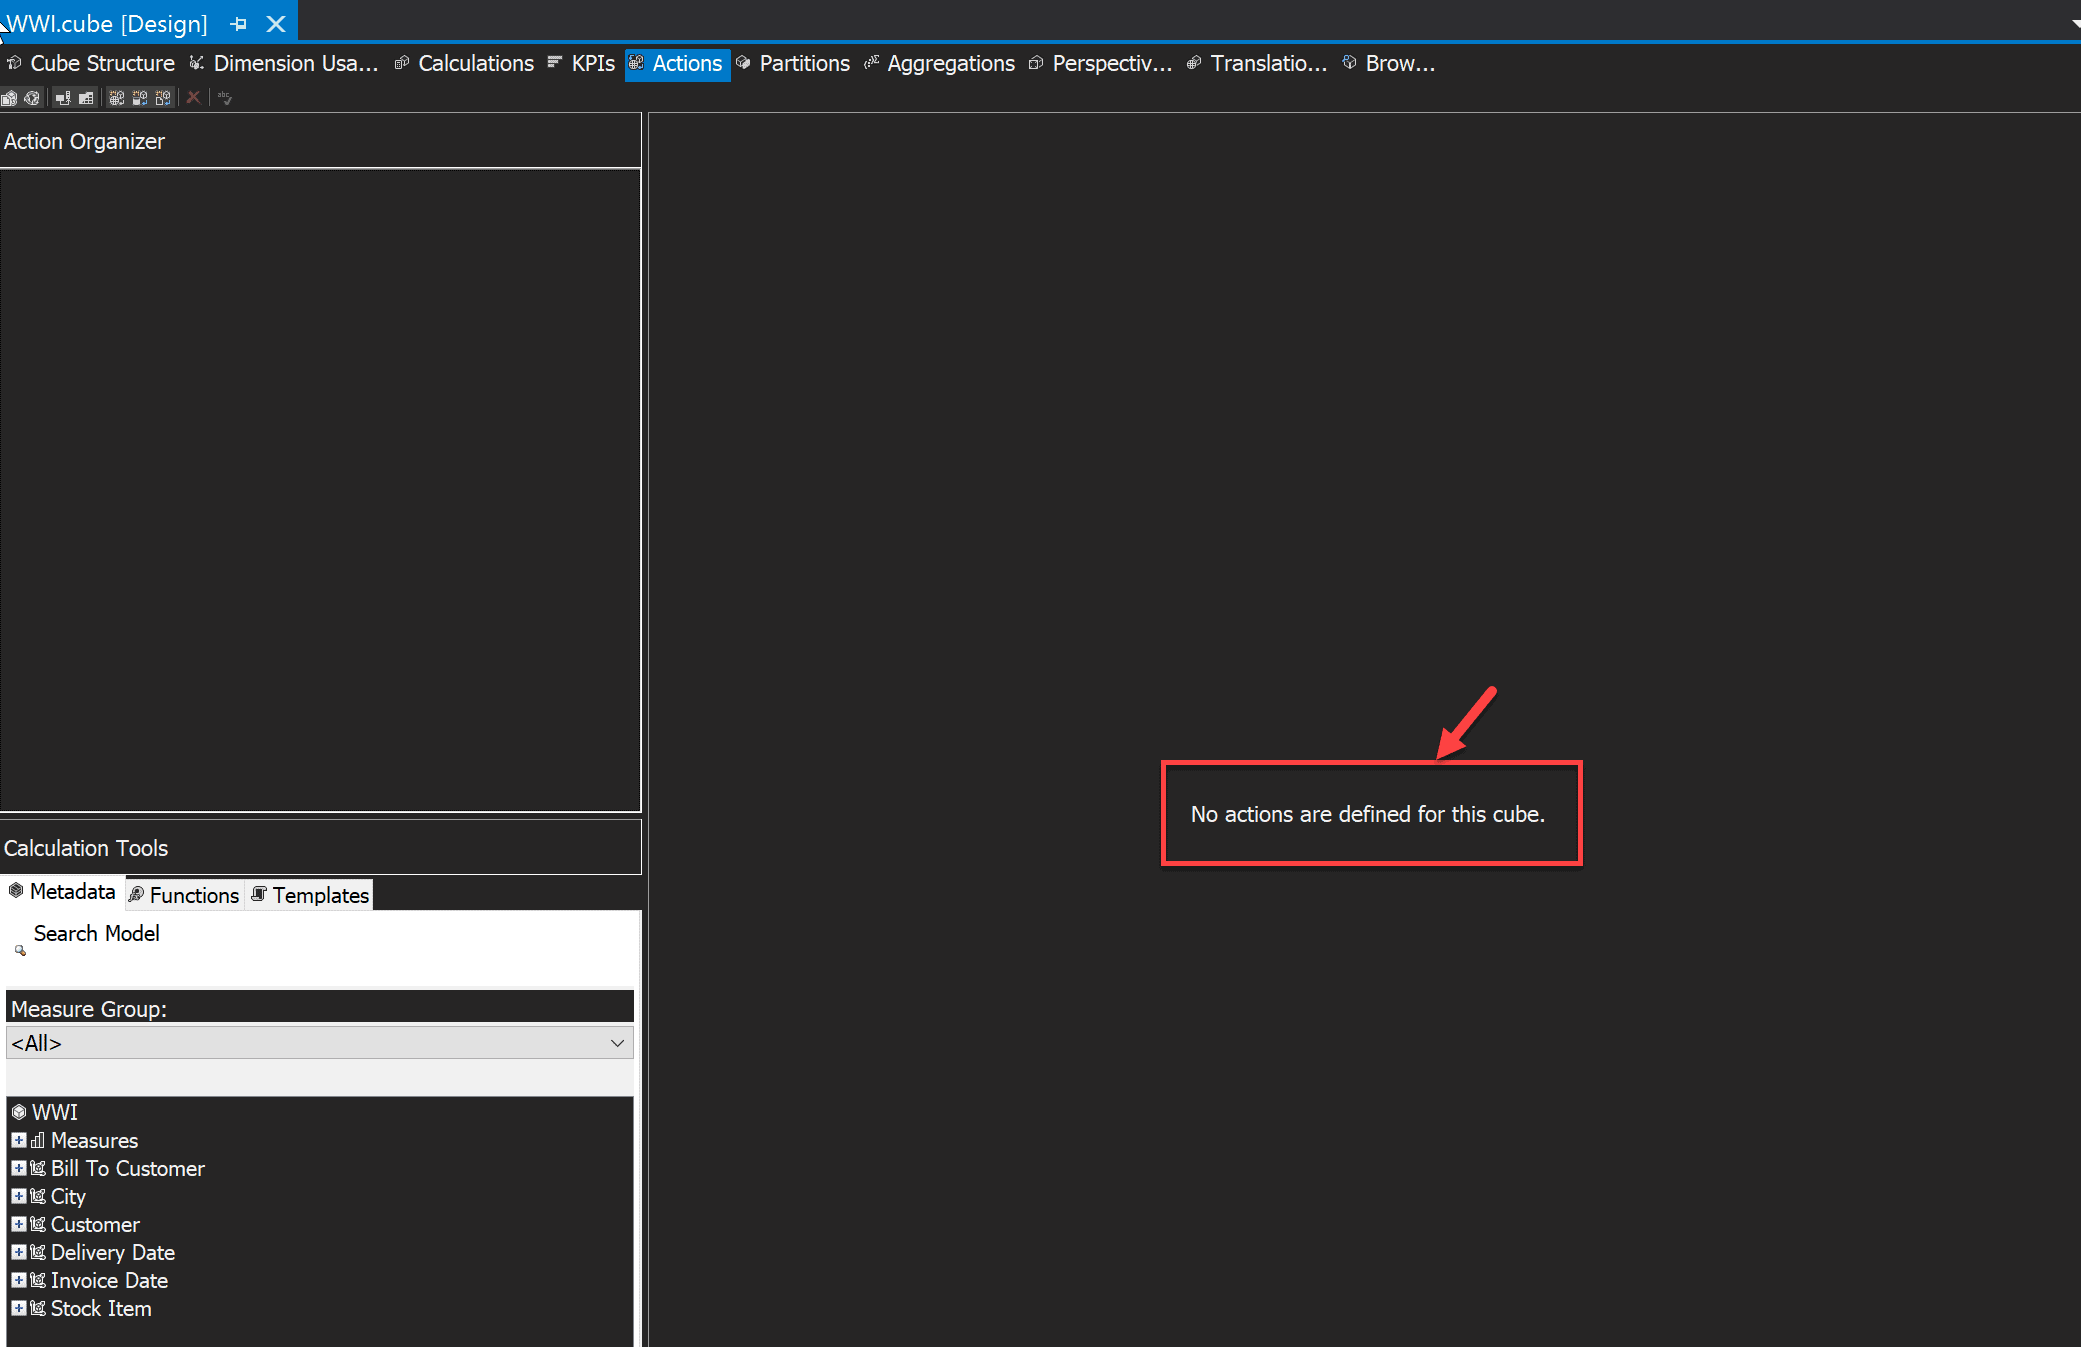Expand the Measures tree node

[18, 1140]
